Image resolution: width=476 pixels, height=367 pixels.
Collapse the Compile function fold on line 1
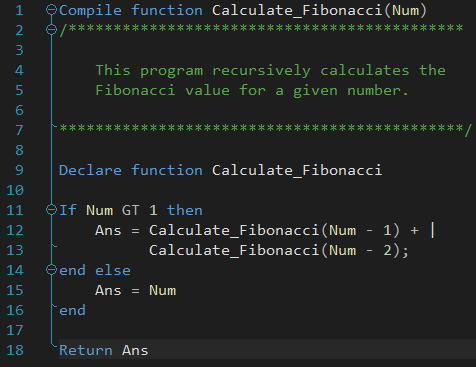pos(51,10)
